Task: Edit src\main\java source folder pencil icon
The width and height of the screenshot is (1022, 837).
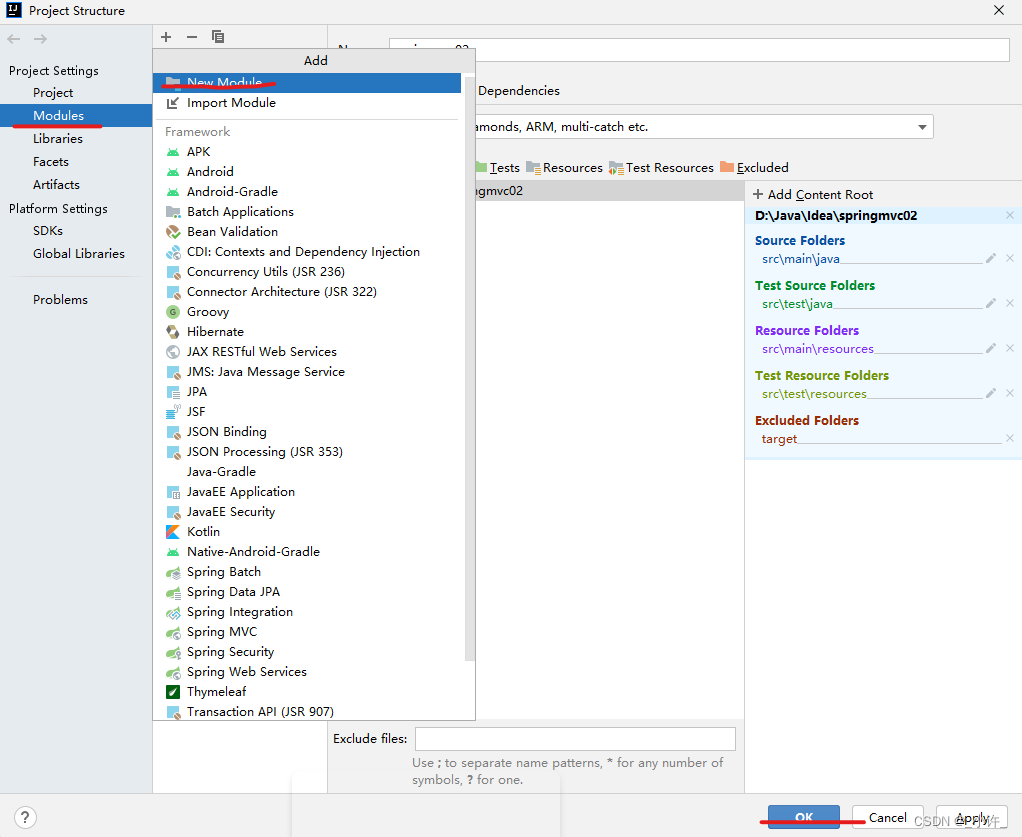Action: click(991, 258)
